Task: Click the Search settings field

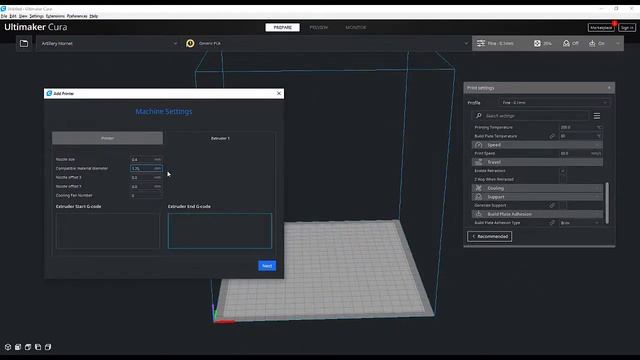Action: pos(530,116)
